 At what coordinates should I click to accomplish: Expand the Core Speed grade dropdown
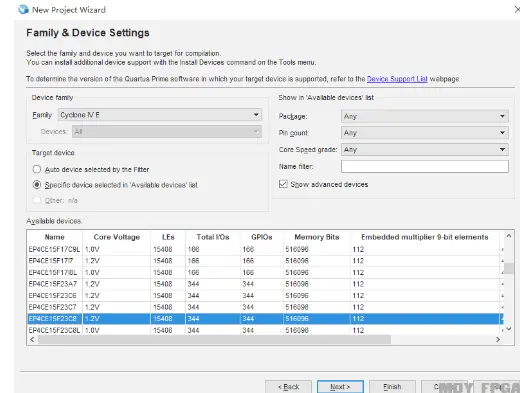pos(425,149)
